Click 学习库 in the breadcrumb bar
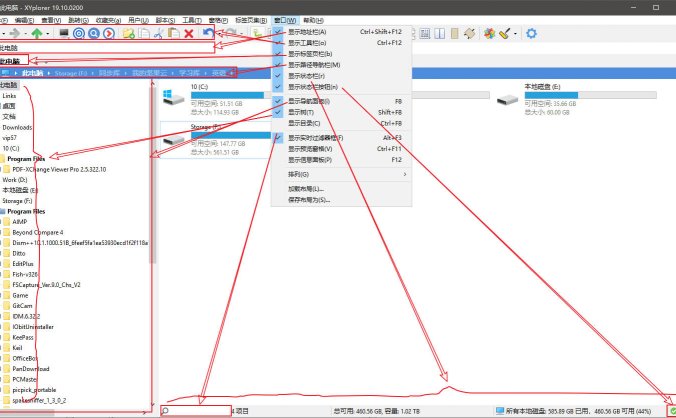Viewport: 676px width, 418px height. 190,73
